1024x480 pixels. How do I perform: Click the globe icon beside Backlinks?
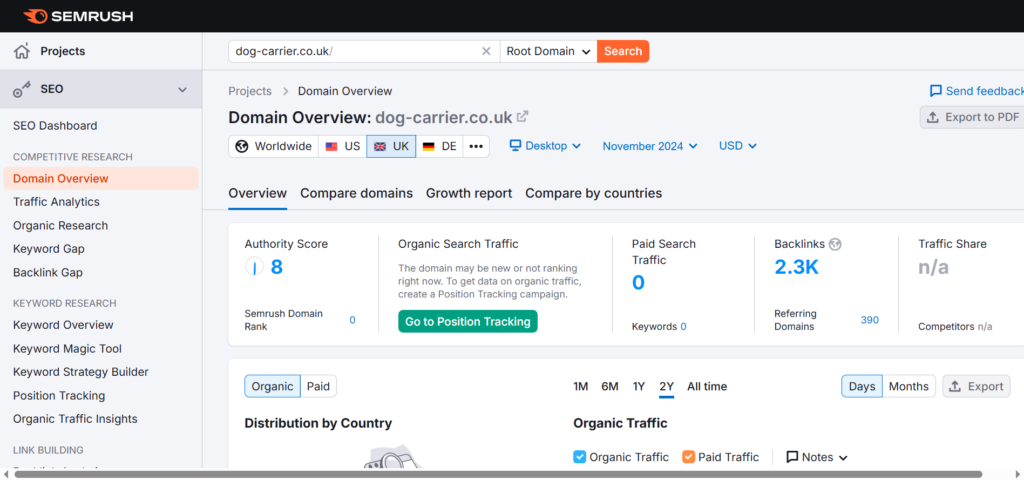tap(835, 244)
